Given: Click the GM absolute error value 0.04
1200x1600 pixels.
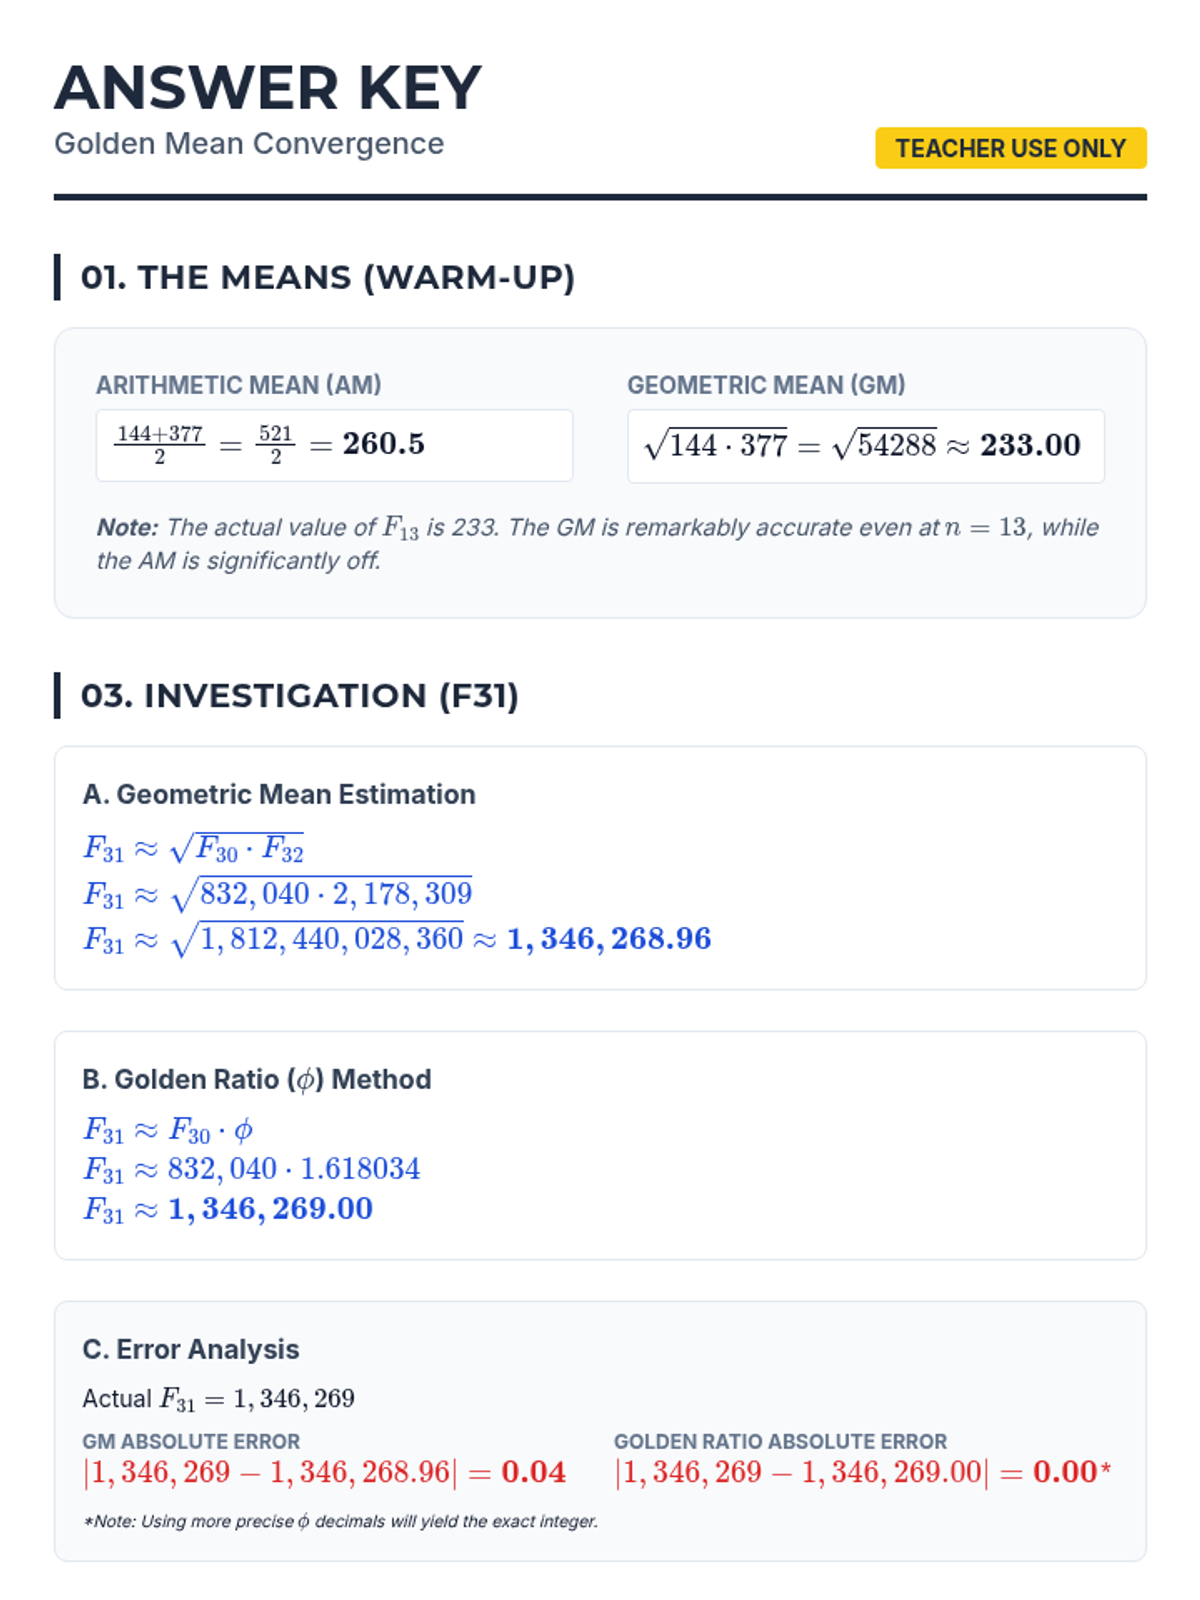Looking at the screenshot, I should click(533, 1472).
